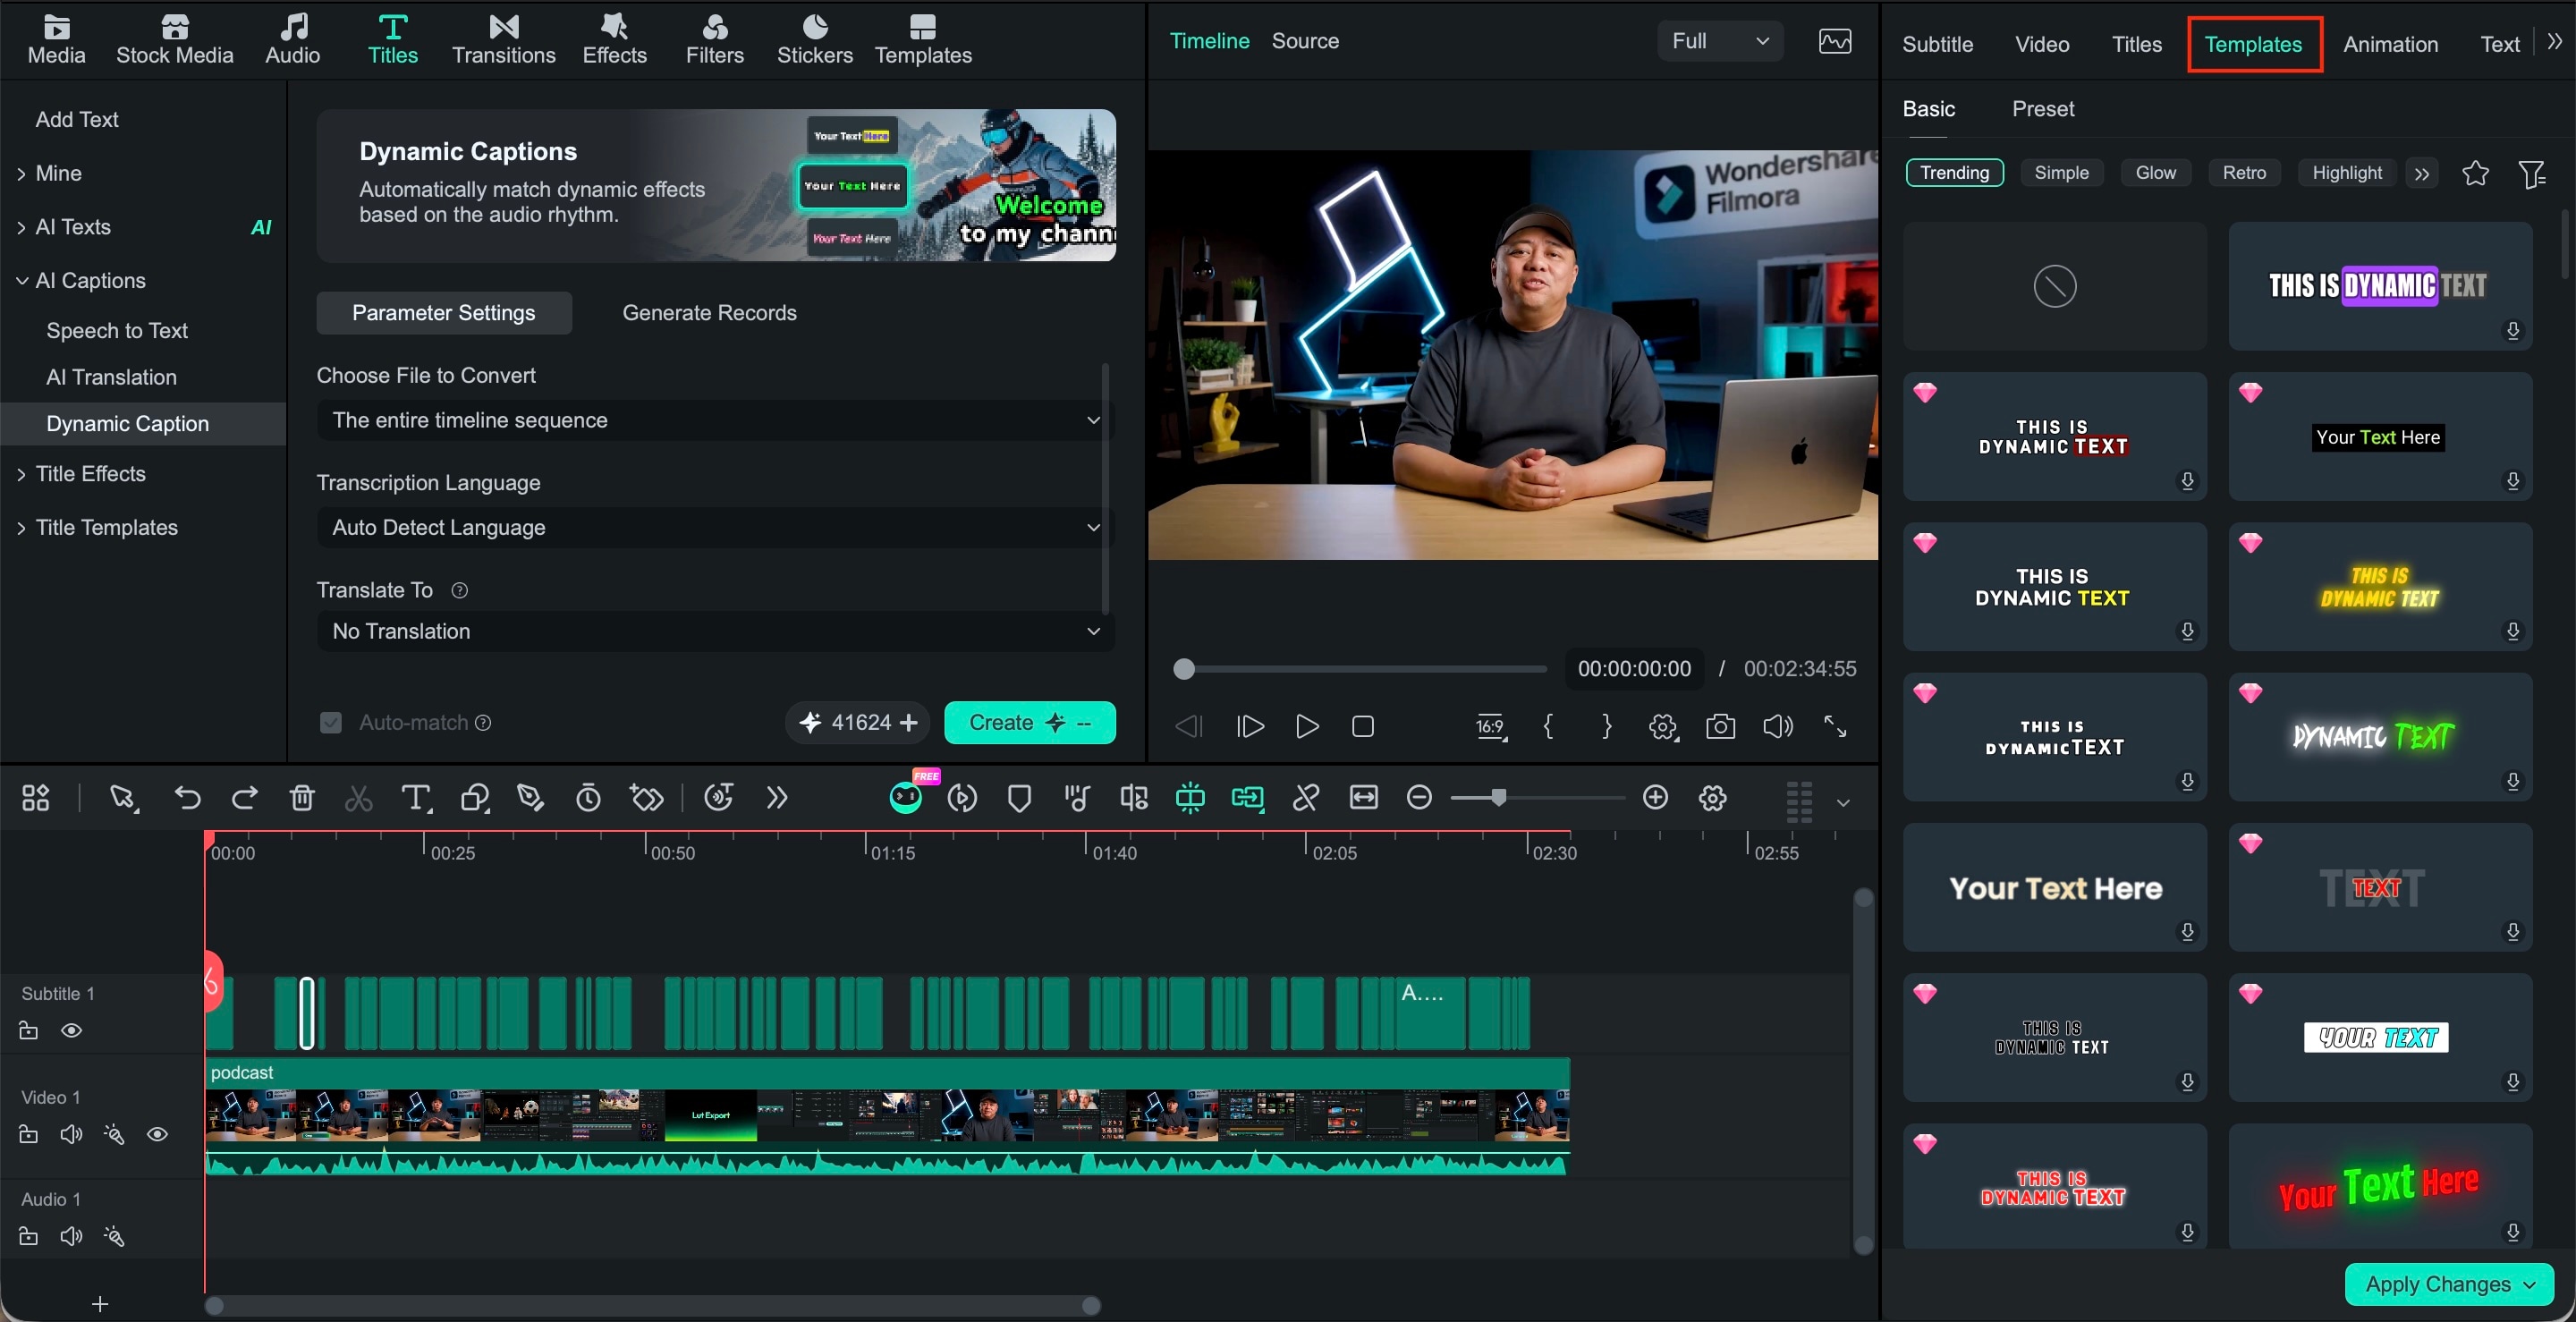Viewport: 2576px width, 1322px height.
Task: Click the undo arrow in timeline toolbar
Action: pyautogui.click(x=187, y=797)
